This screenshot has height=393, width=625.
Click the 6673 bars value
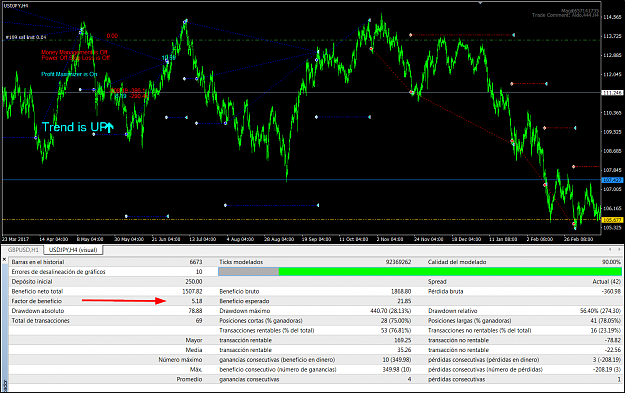point(196,262)
